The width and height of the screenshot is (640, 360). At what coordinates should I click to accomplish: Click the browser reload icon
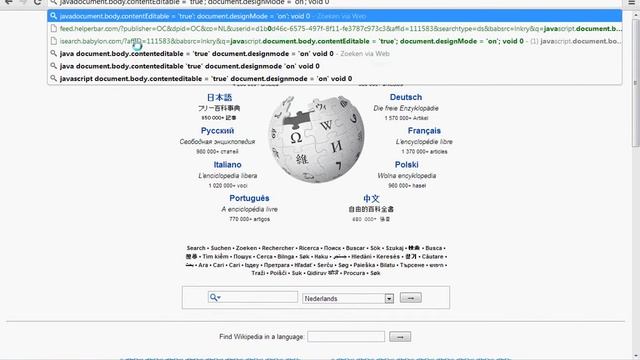[38, 2]
